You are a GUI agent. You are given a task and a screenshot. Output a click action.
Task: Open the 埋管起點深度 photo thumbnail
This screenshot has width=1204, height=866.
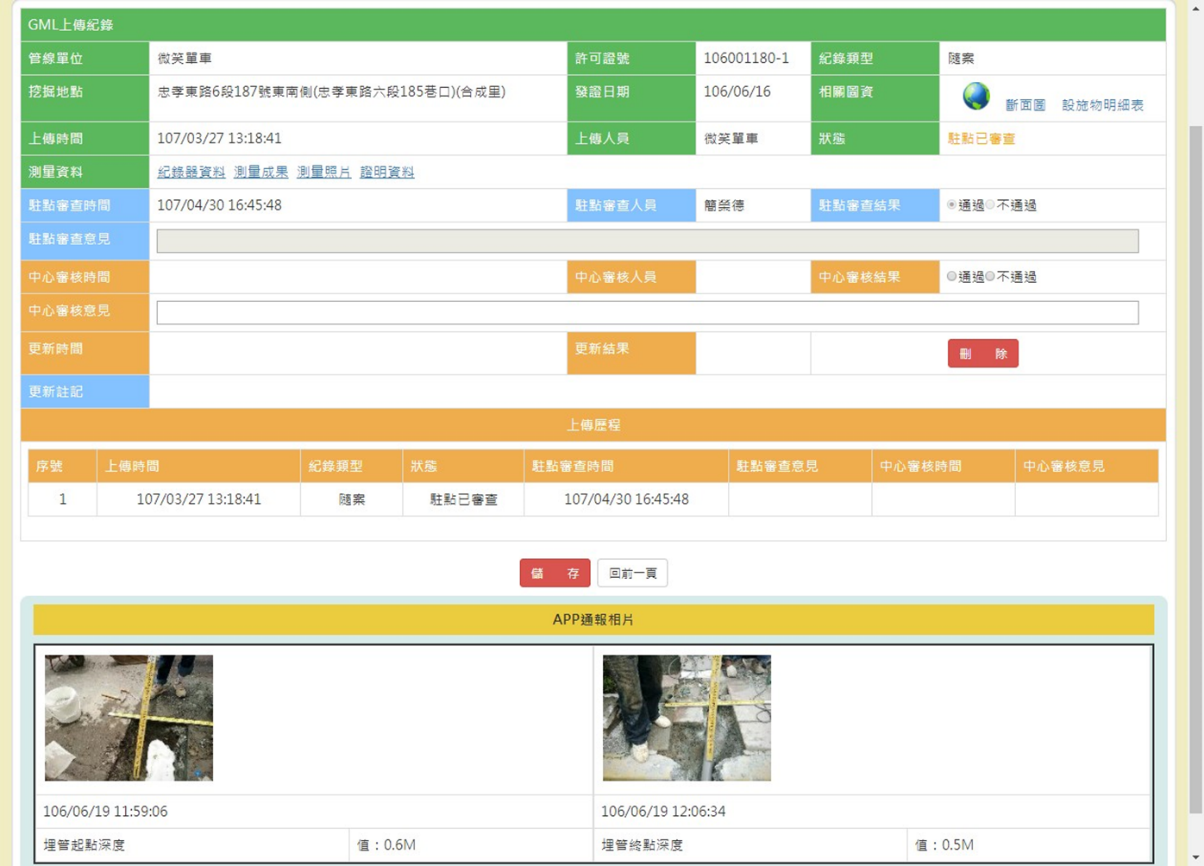[x=129, y=718]
